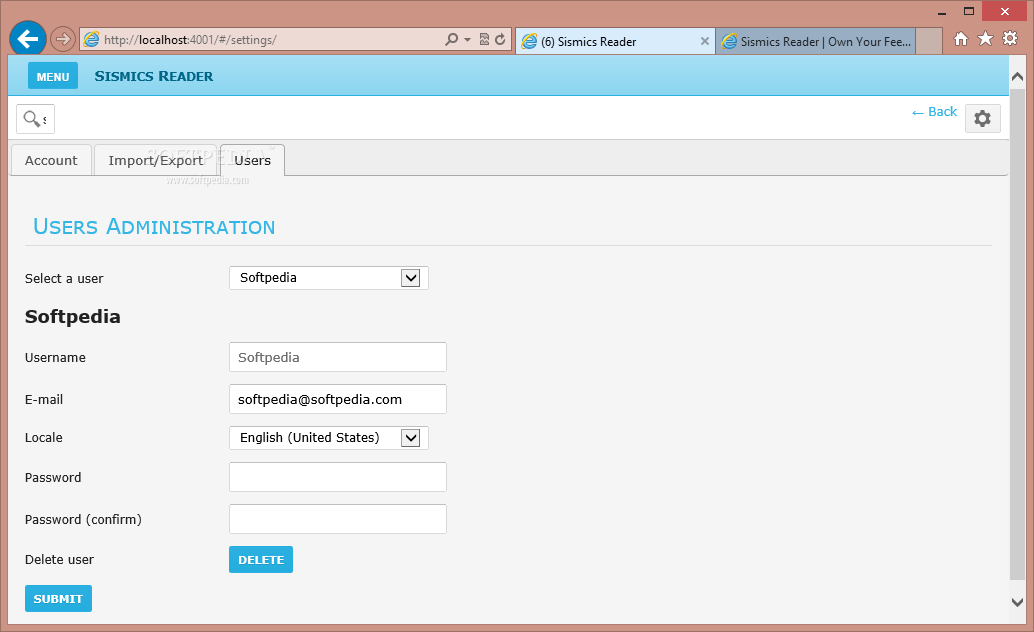Image resolution: width=1034 pixels, height=632 pixels.
Task: Click the Username field
Action: pyautogui.click(x=338, y=357)
